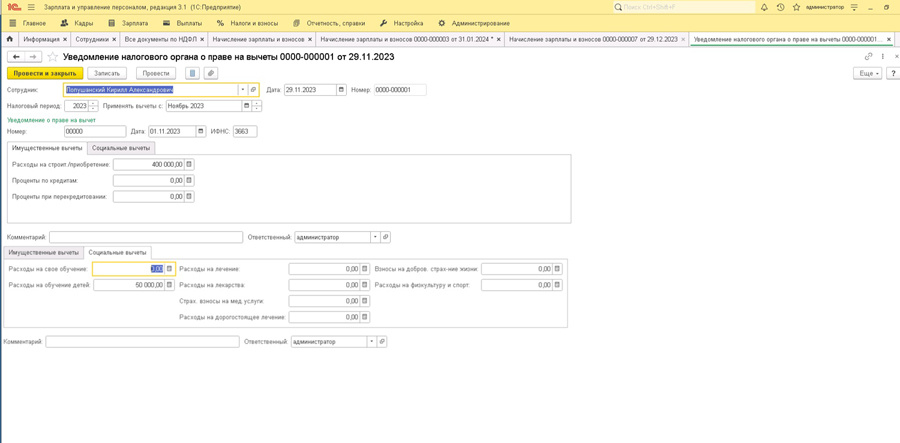Navigate forward with the right arrow
The image size is (900, 443).
coord(33,57)
